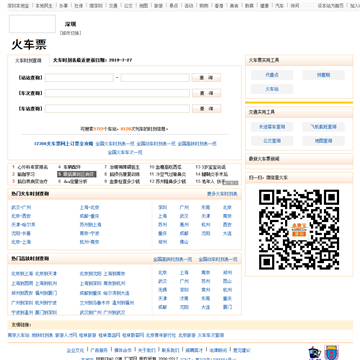The width and height of the screenshot is (360, 360).
Task: Open the 火车车次查询 friend link
Action: (211, 335)
